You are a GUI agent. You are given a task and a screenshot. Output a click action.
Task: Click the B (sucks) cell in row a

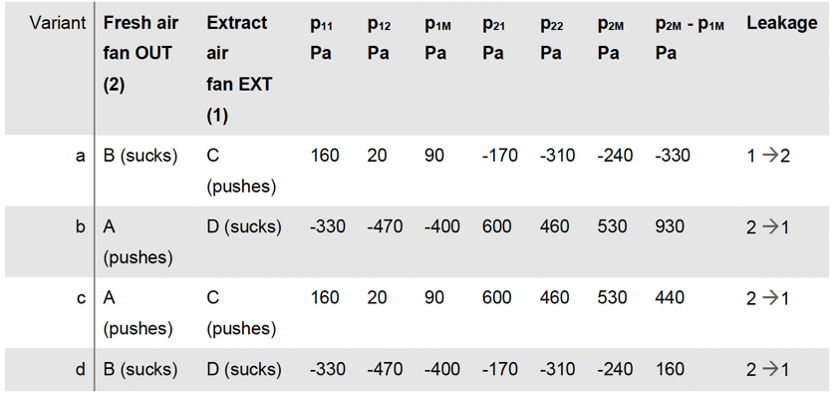[140, 156]
